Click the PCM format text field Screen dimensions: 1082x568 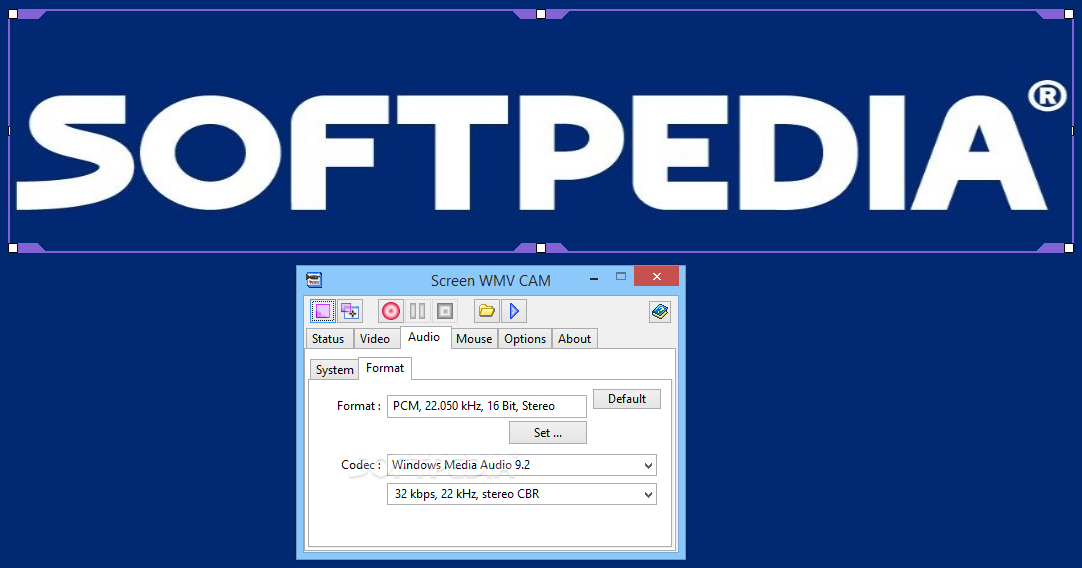[486, 406]
